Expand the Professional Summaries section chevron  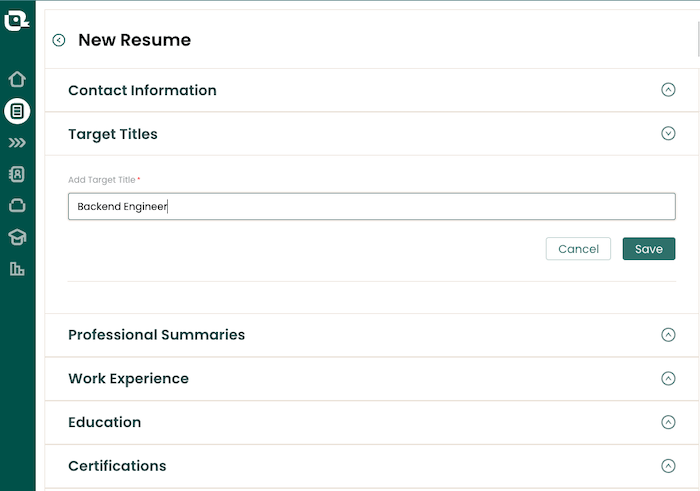pyautogui.click(x=668, y=335)
